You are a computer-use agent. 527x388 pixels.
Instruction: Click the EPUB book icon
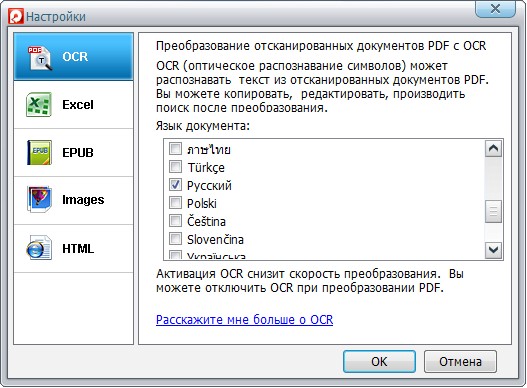39,152
